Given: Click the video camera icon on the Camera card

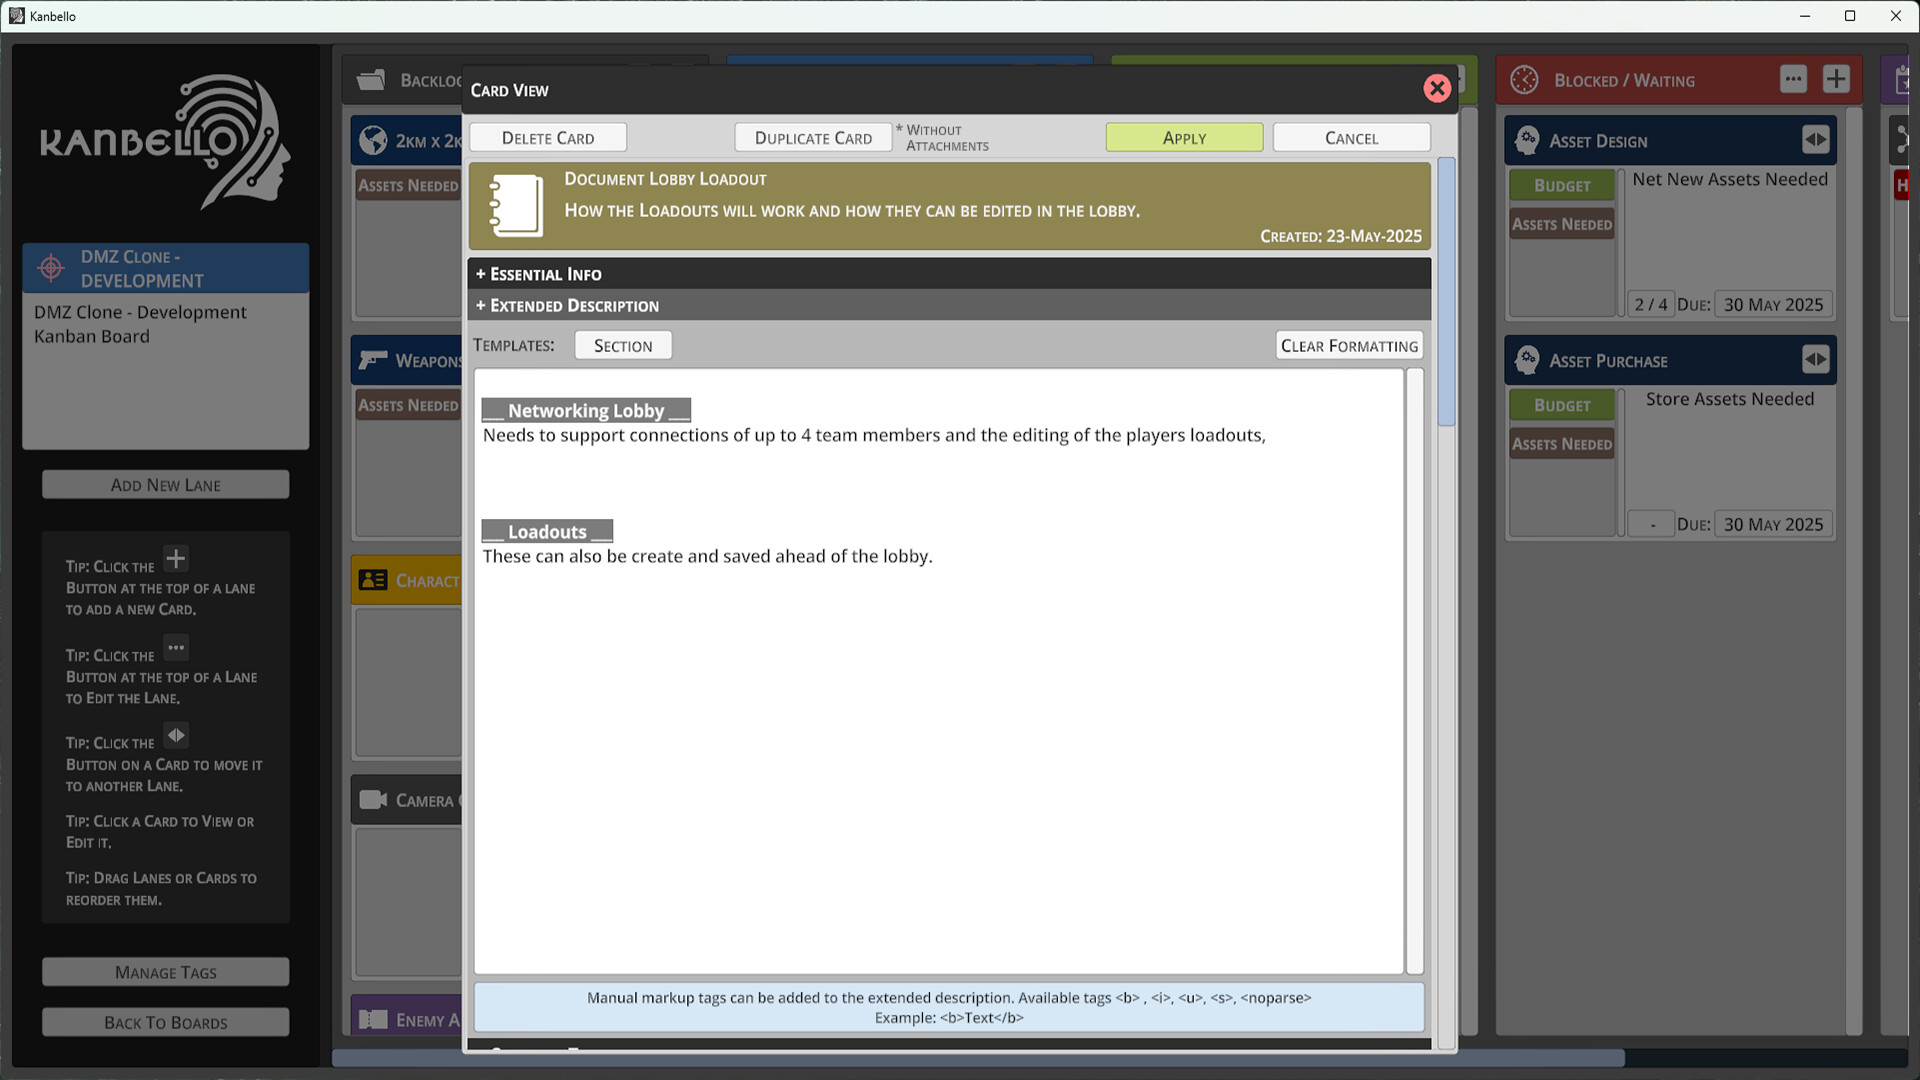Looking at the screenshot, I should tap(374, 799).
